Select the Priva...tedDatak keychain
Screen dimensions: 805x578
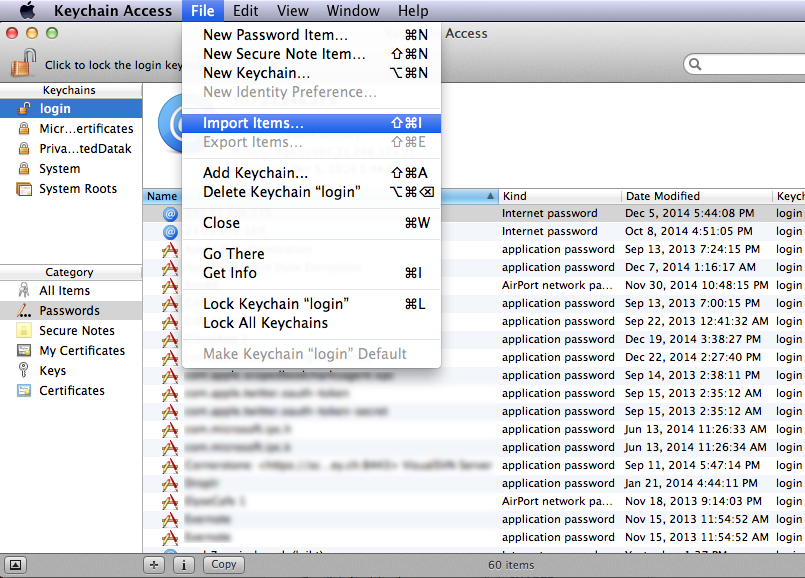(x=71, y=148)
